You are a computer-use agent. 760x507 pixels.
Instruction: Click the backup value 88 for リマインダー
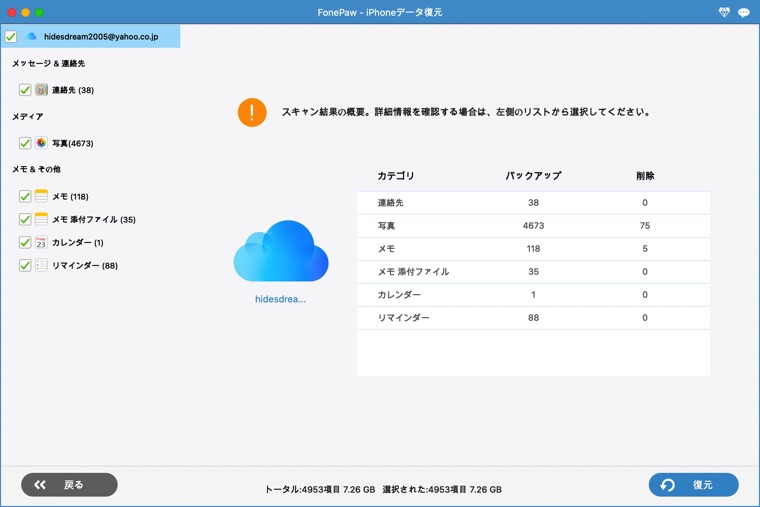pos(533,318)
